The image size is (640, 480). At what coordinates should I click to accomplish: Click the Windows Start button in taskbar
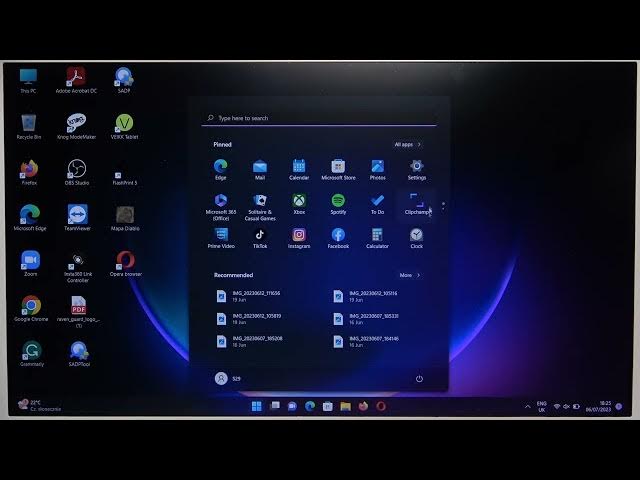256,406
